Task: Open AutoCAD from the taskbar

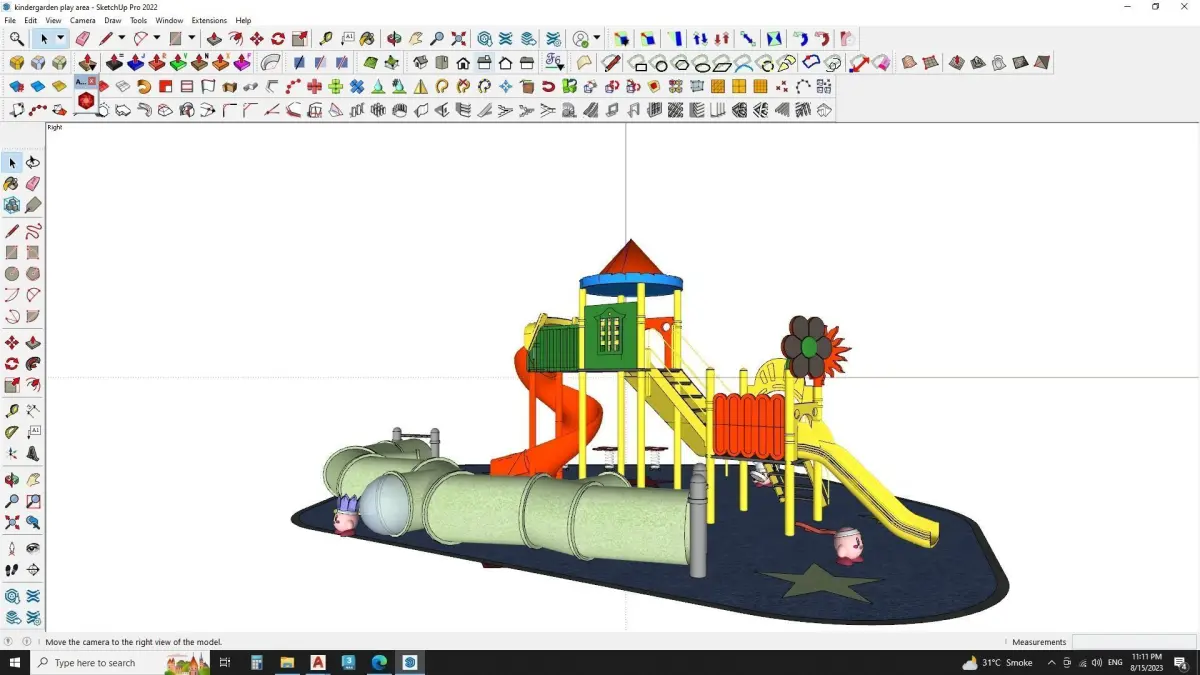Action: pyautogui.click(x=318, y=662)
